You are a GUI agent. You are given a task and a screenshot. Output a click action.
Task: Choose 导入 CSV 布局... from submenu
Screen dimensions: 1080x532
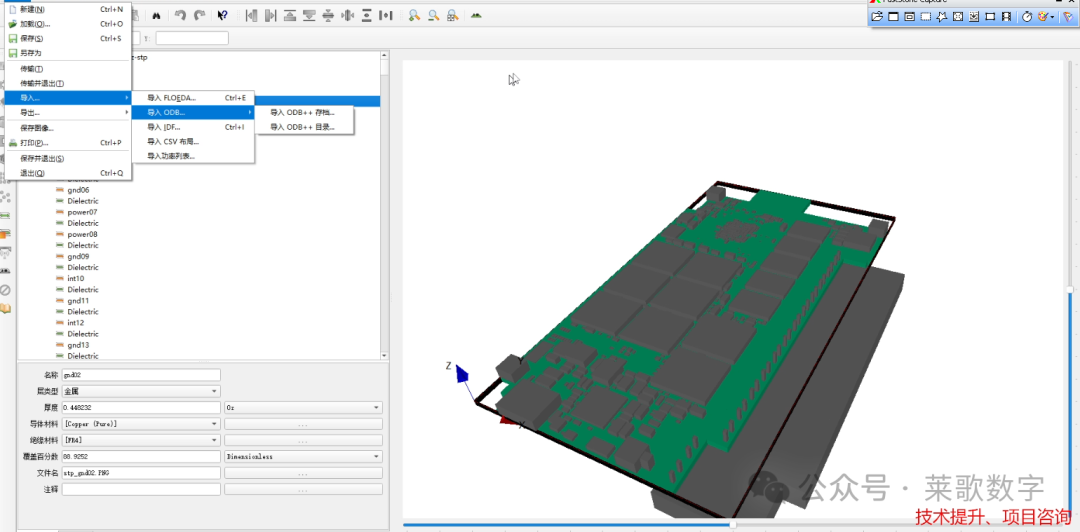pyautogui.click(x=194, y=141)
